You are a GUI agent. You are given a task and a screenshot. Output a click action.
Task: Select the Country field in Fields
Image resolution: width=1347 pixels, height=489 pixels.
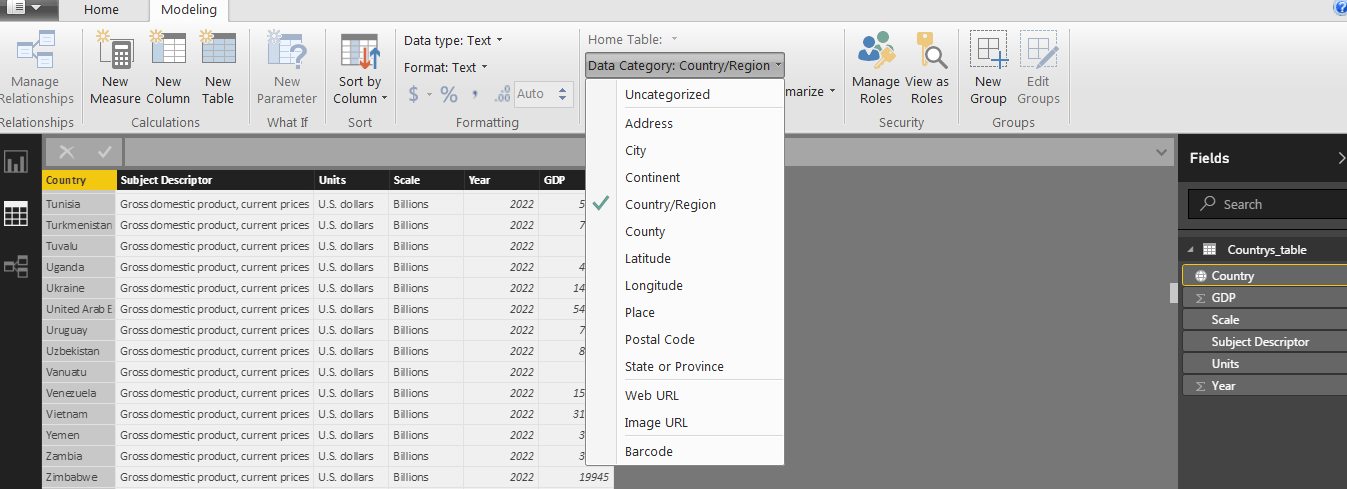point(1264,276)
